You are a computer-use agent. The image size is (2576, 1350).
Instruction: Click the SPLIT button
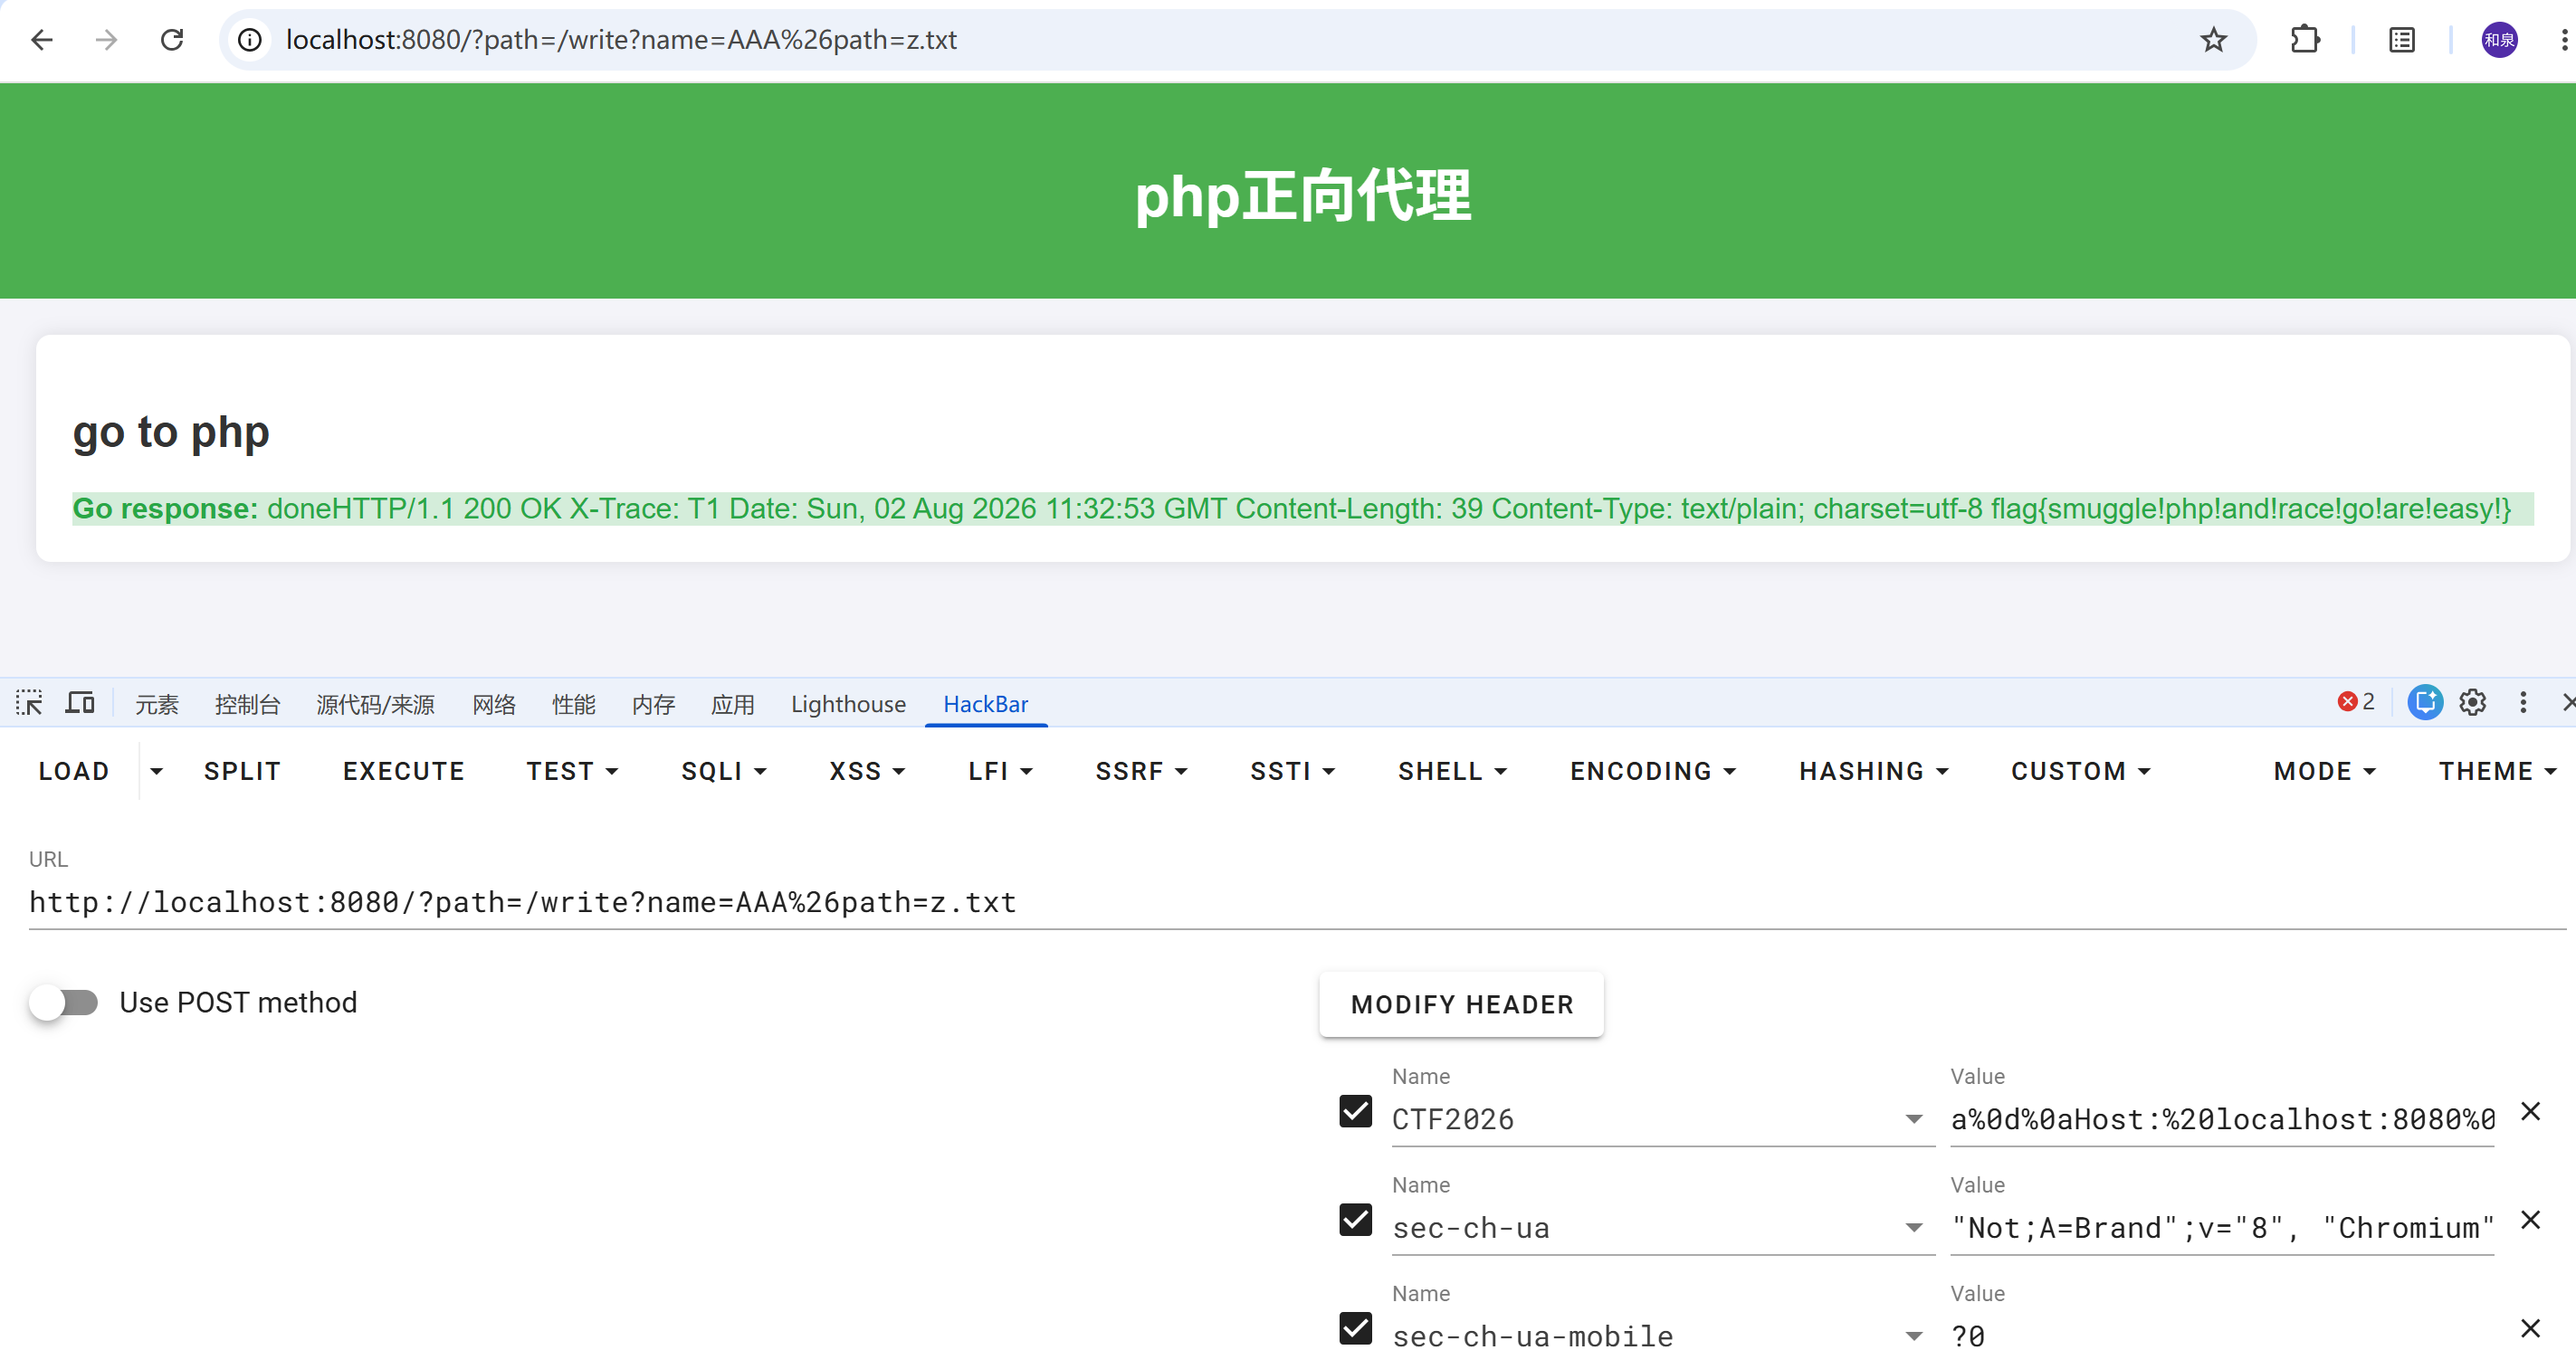pos(242,771)
